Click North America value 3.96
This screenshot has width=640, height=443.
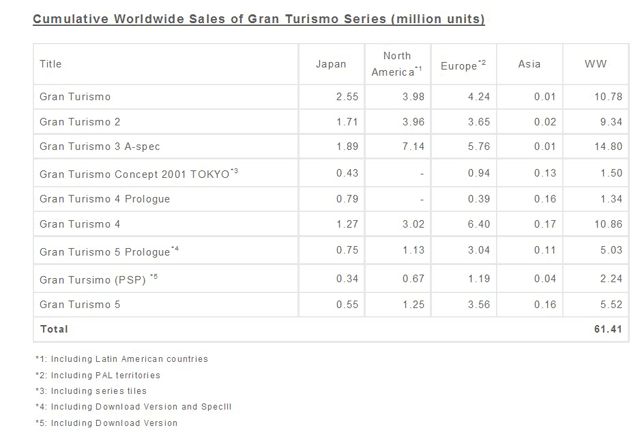(x=413, y=122)
